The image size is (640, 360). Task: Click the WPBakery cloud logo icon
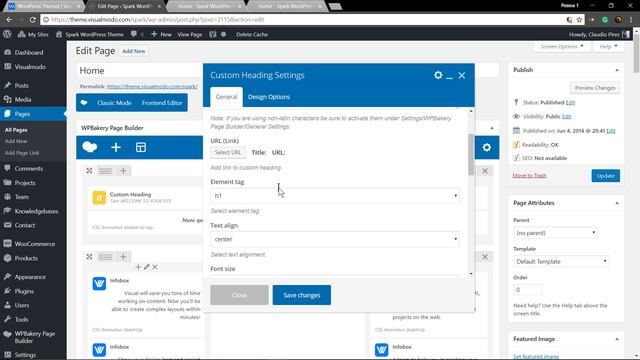(90, 147)
